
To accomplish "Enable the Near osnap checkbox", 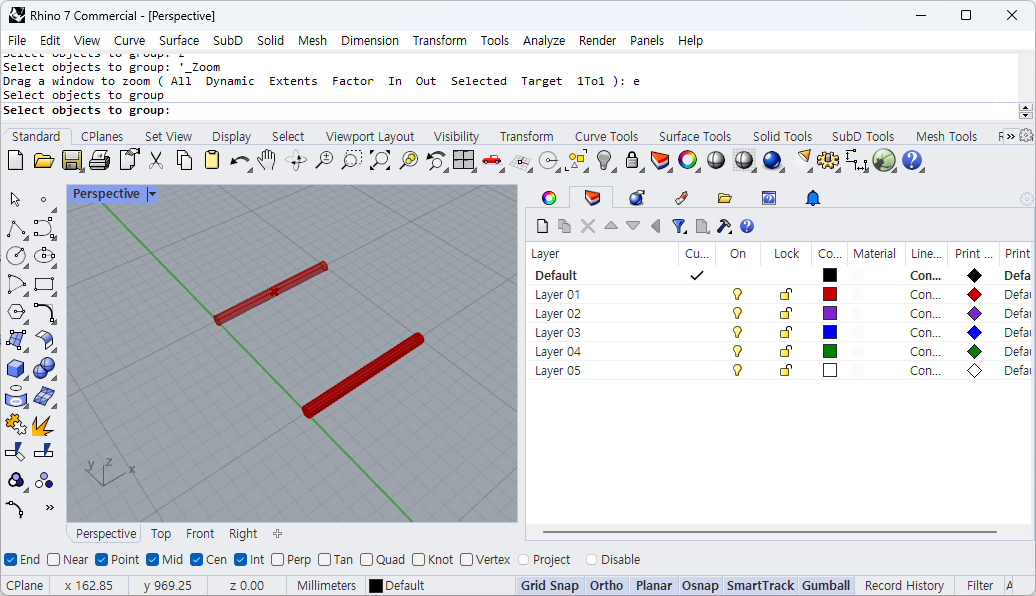I will [x=54, y=560].
